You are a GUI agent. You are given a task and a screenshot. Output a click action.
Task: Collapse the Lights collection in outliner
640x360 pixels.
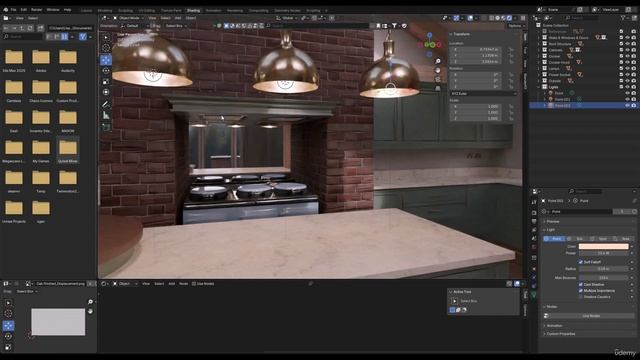point(539,87)
